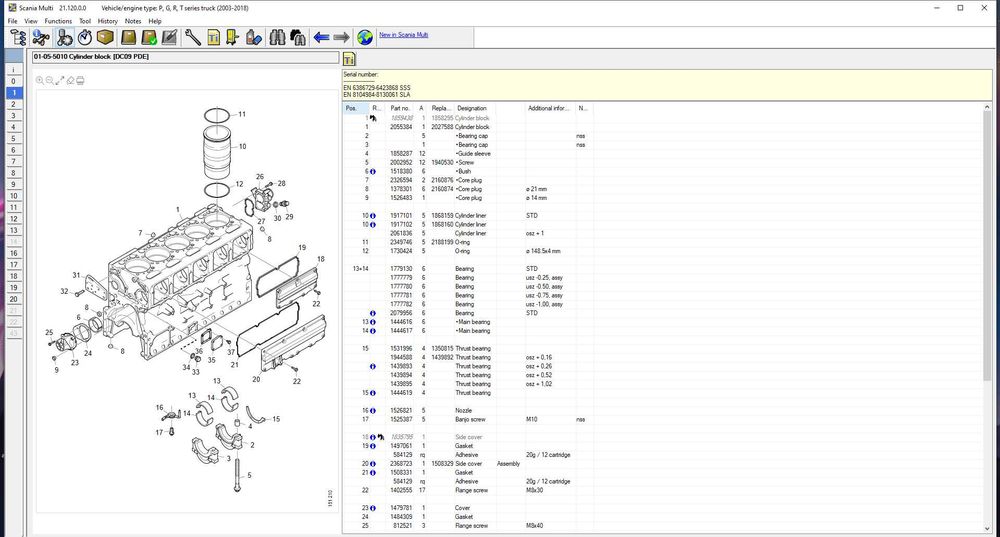Viewport: 1000px width, 537px height.
Task: Click the Designation column header
Action: coord(472,107)
